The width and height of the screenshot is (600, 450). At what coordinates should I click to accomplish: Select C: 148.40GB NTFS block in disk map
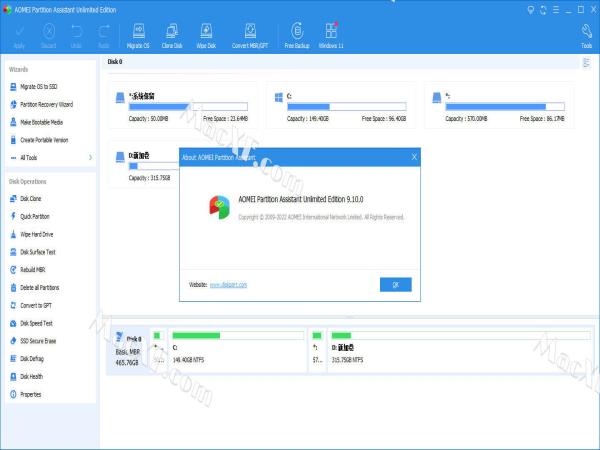237,349
